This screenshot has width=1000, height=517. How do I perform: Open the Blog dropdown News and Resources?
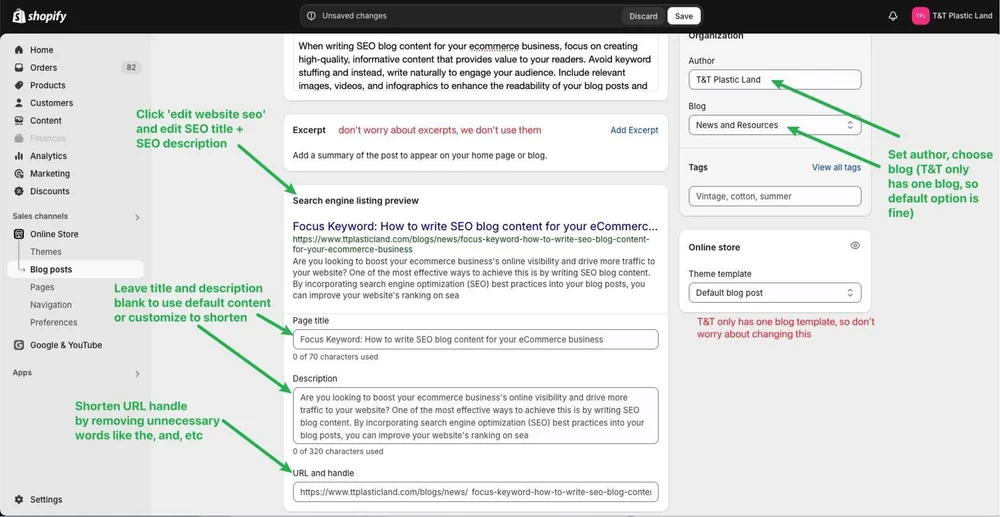[x=775, y=125]
